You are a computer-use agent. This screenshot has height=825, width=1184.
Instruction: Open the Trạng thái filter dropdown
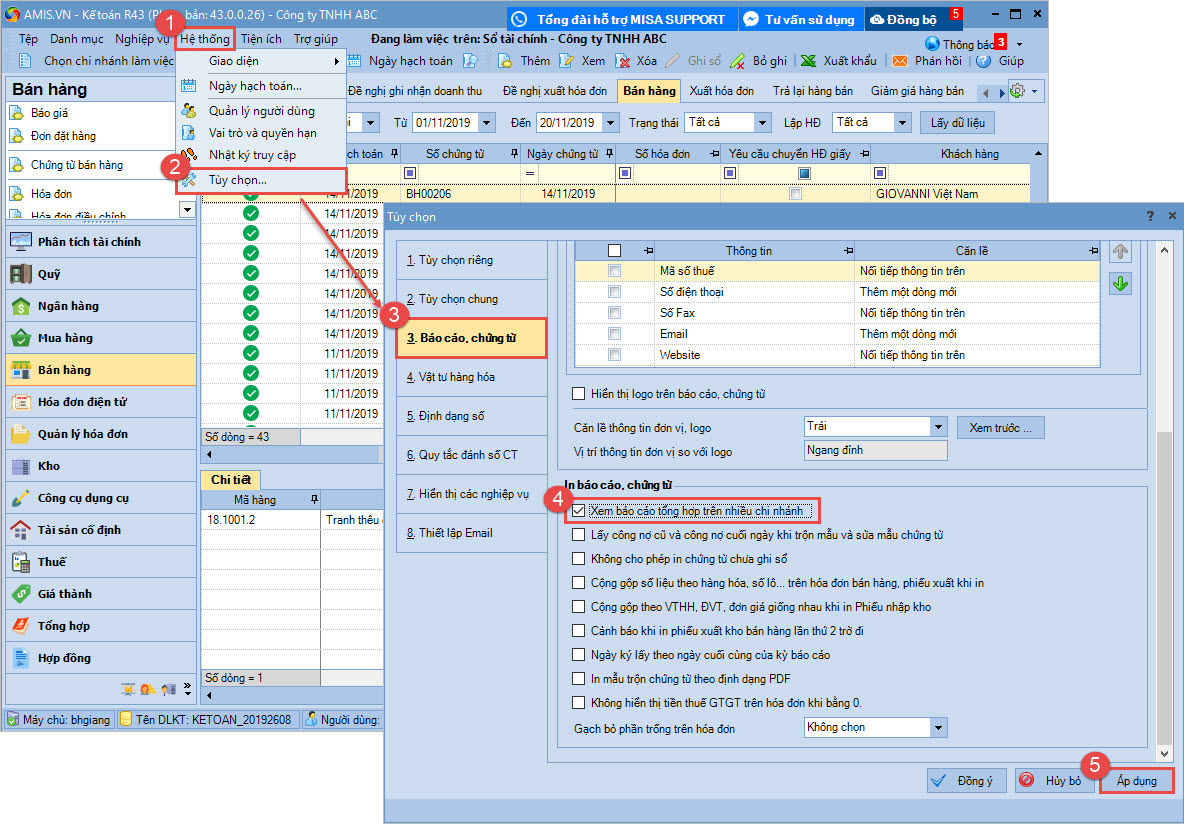click(762, 122)
